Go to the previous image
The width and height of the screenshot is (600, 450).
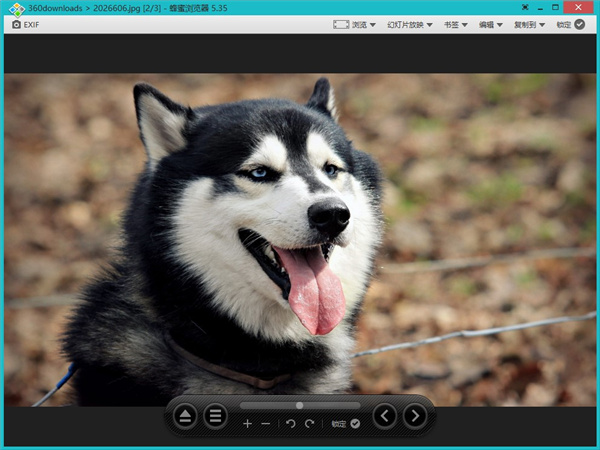[384, 416]
